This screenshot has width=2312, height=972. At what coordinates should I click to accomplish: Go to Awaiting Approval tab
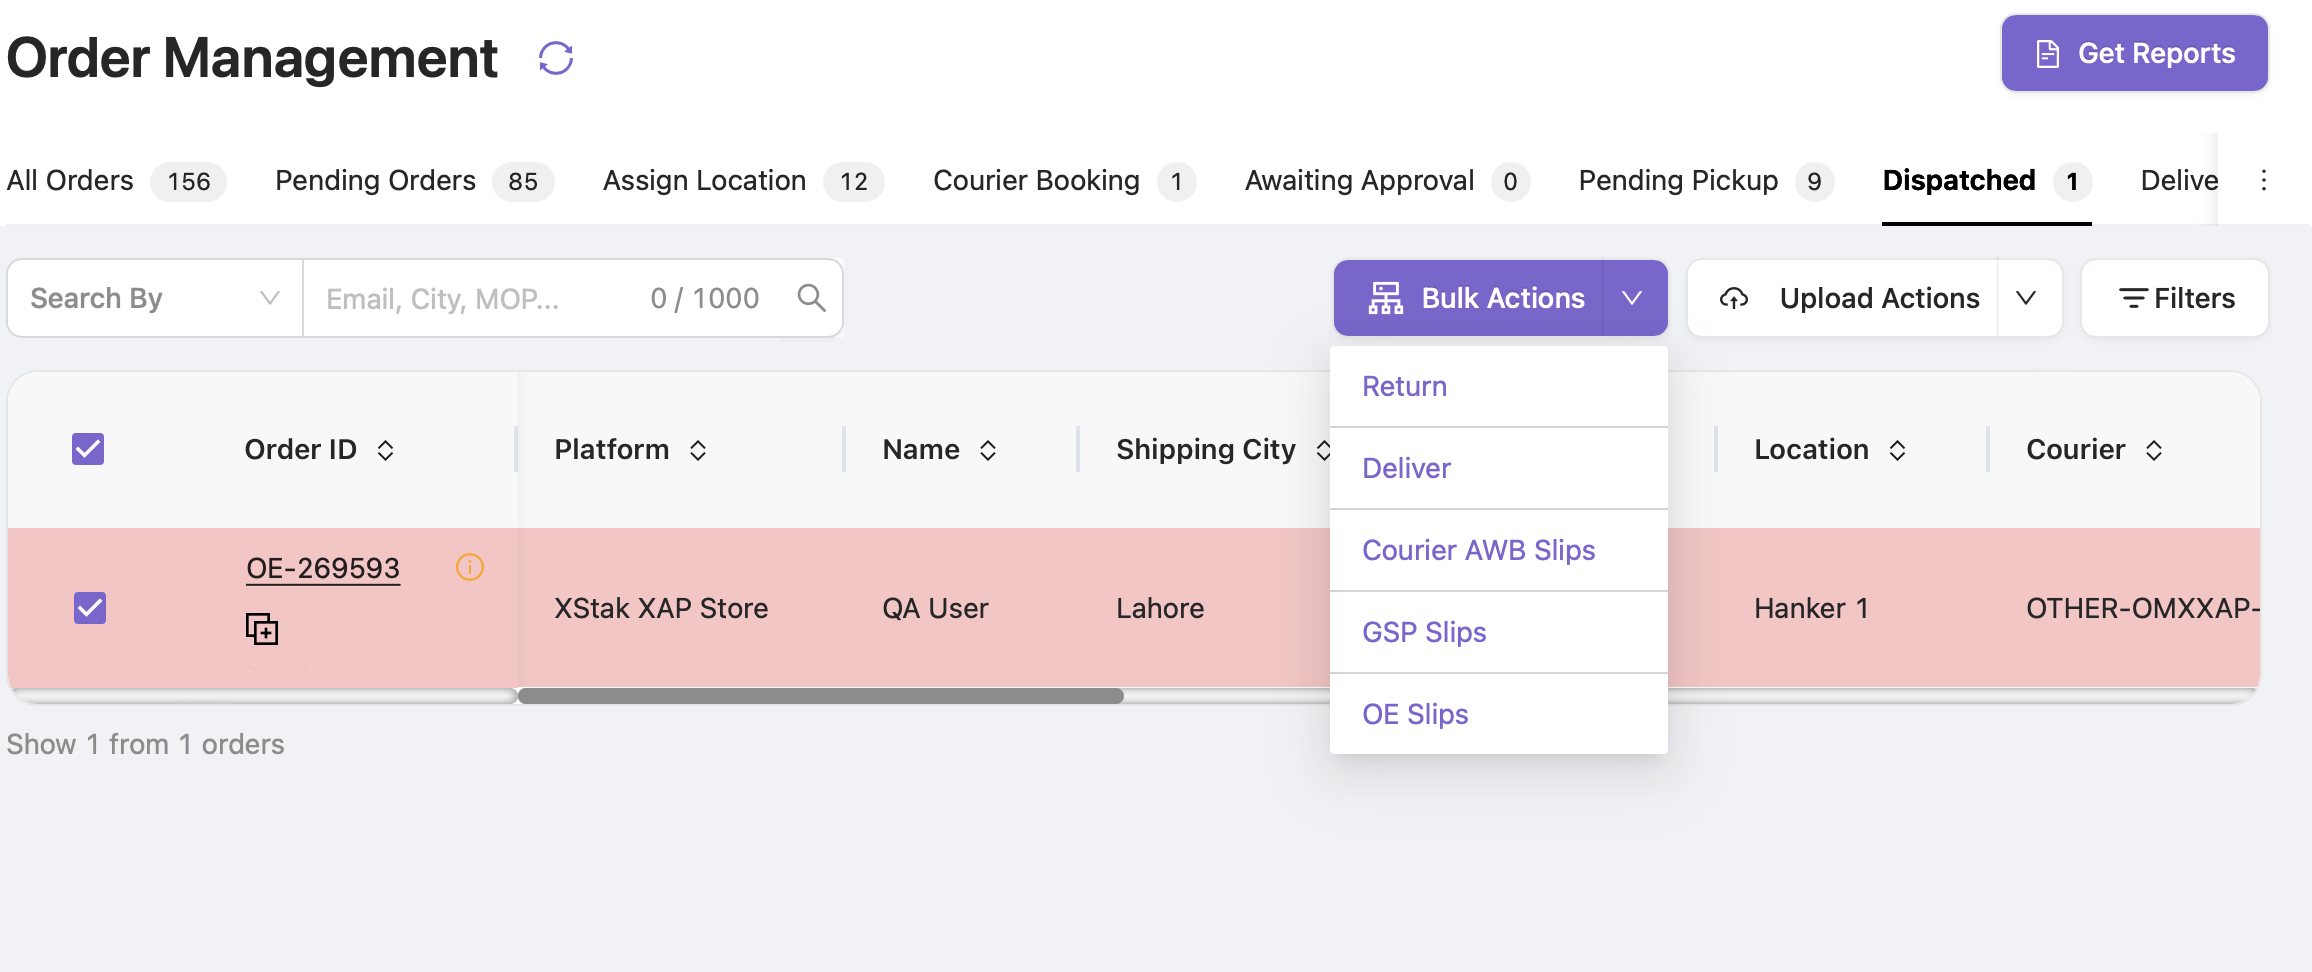coord(1387,181)
